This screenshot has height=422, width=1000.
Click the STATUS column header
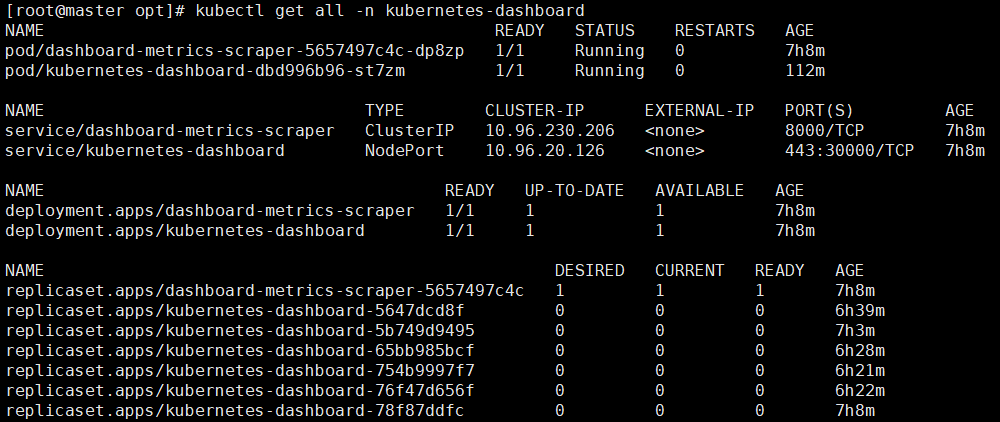[x=605, y=31]
